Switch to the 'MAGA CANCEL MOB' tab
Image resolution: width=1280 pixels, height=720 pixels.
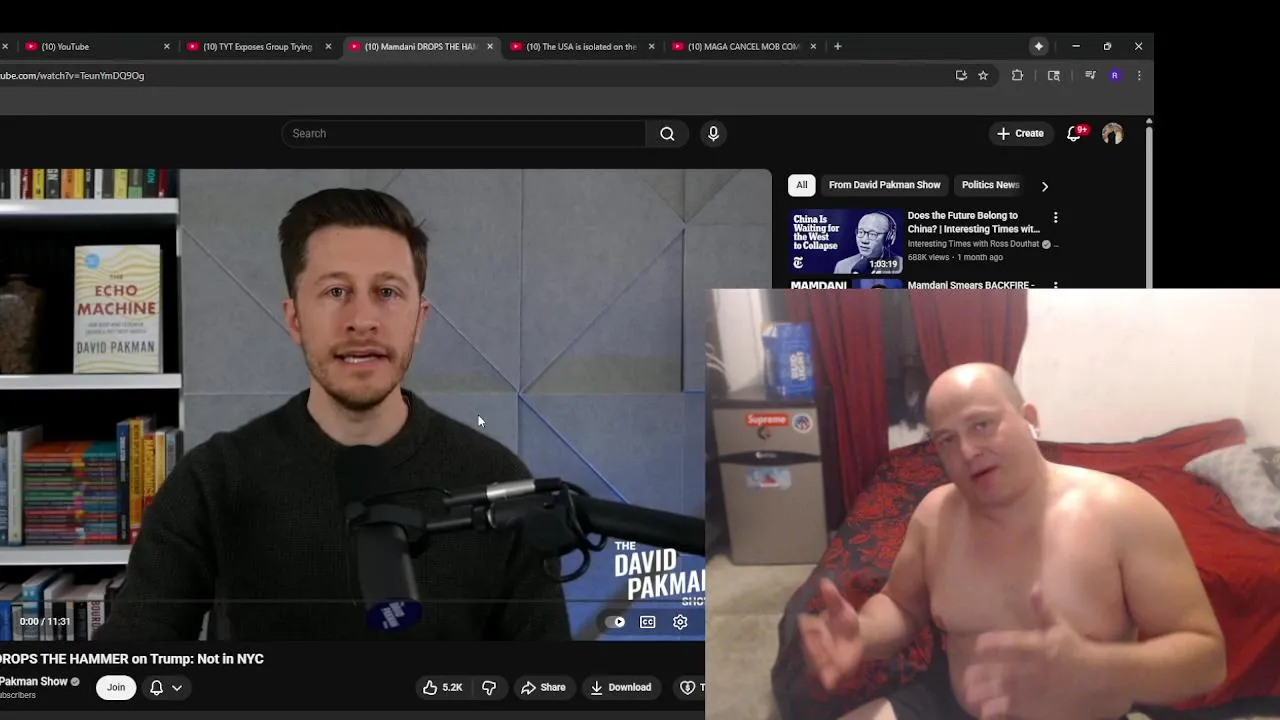[x=743, y=46]
